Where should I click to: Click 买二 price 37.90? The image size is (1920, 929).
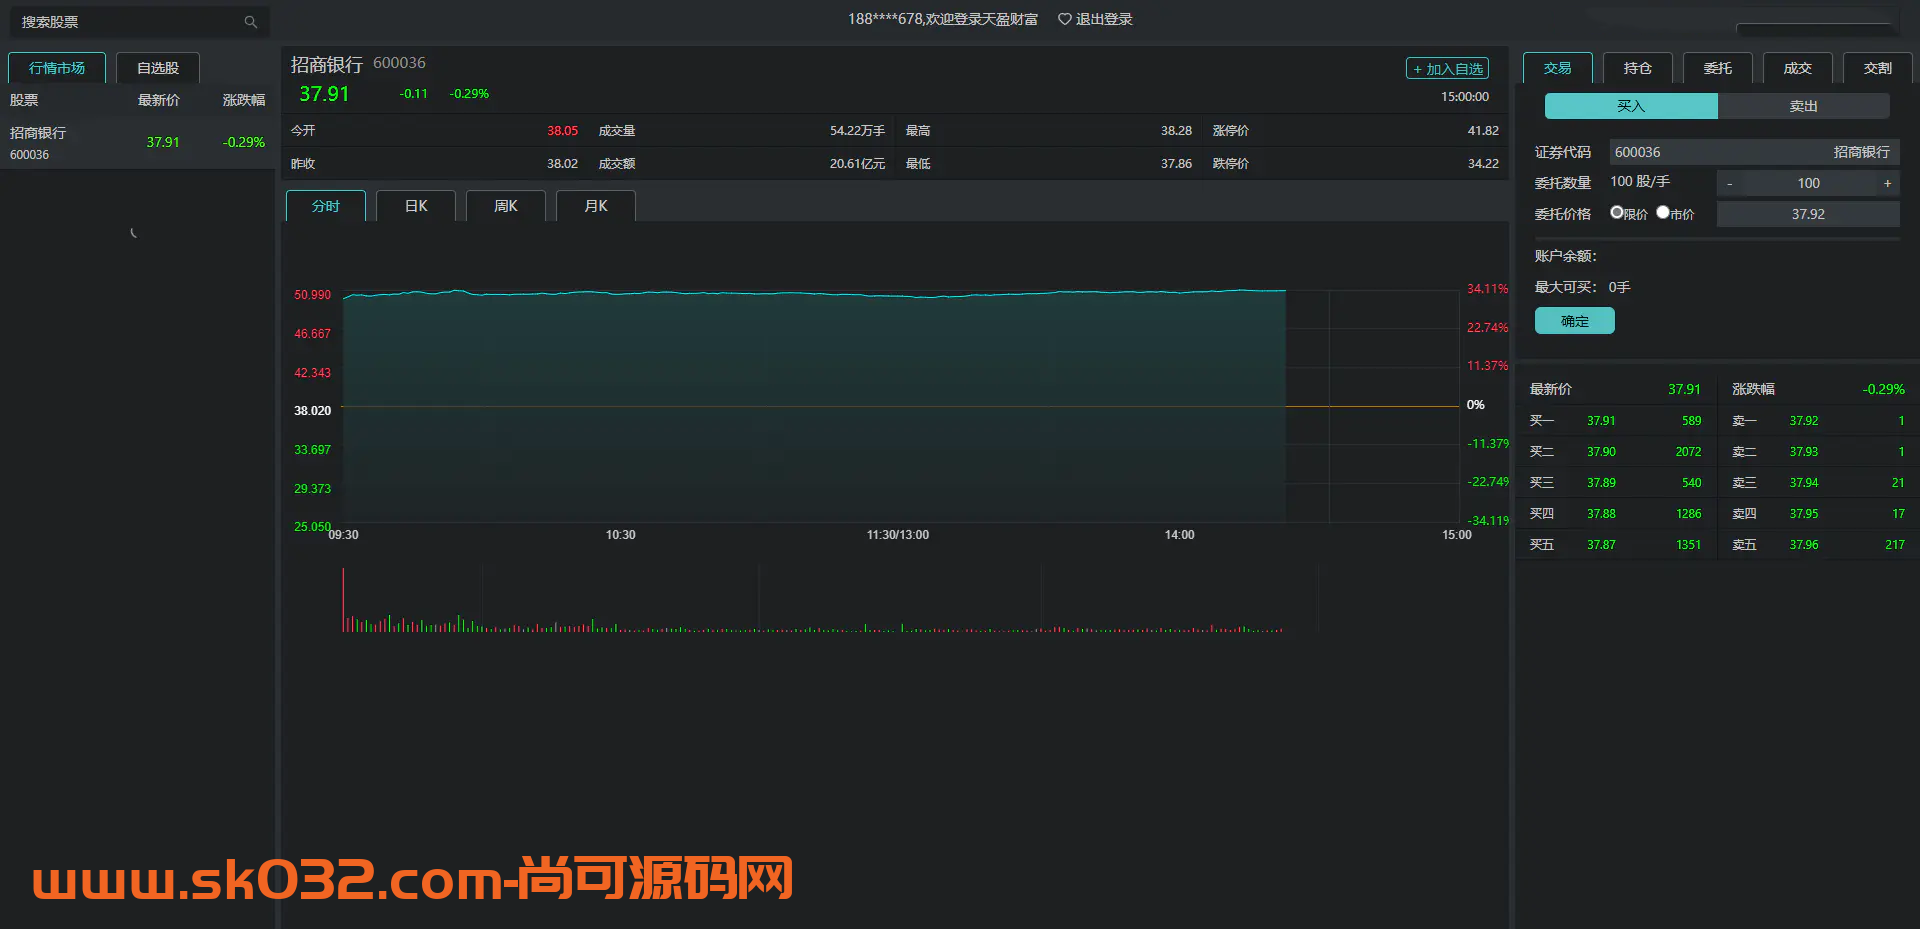[x=1601, y=452]
